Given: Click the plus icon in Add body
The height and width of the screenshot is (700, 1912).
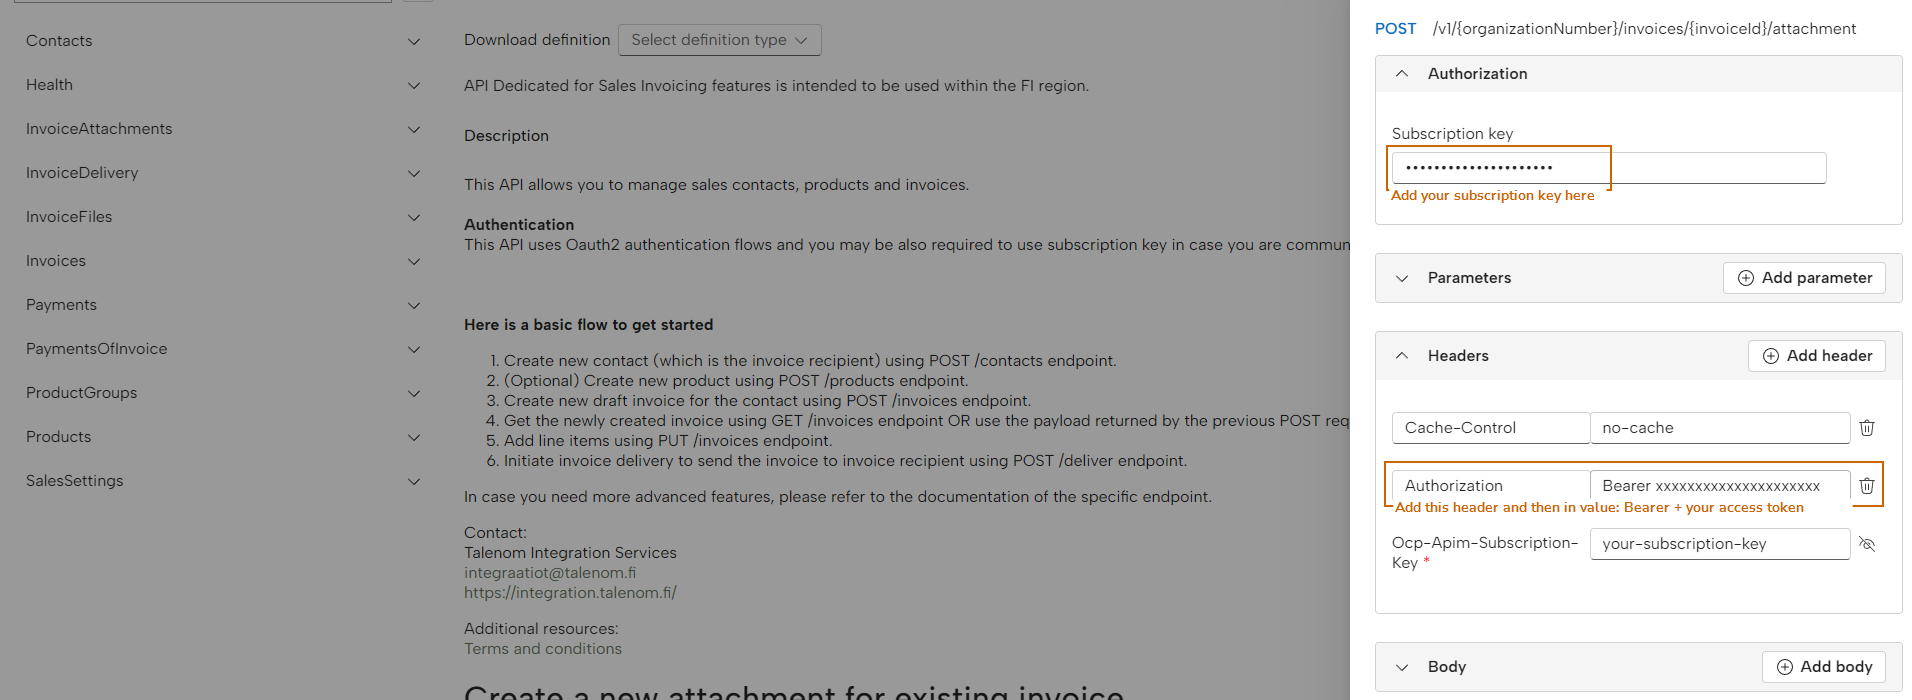Looking at the screenshot, I should coord(1785,667).
